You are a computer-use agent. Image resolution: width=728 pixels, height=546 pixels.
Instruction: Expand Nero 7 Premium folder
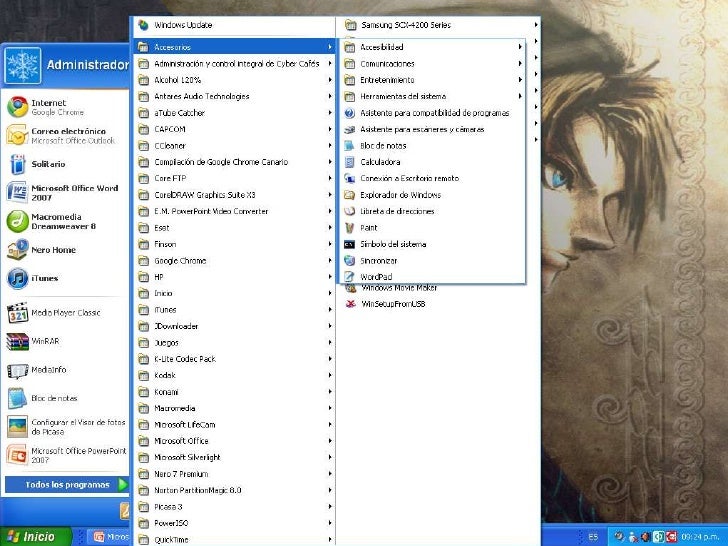coord(234,474)
